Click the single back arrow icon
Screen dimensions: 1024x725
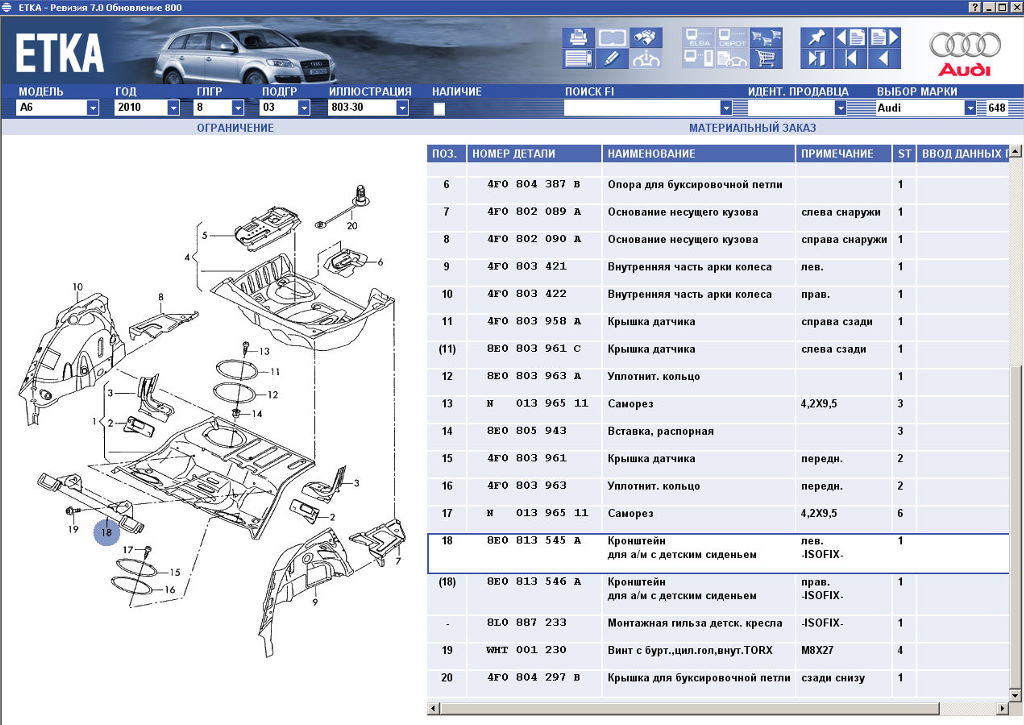pyautogui.click(x=885, y=59)
